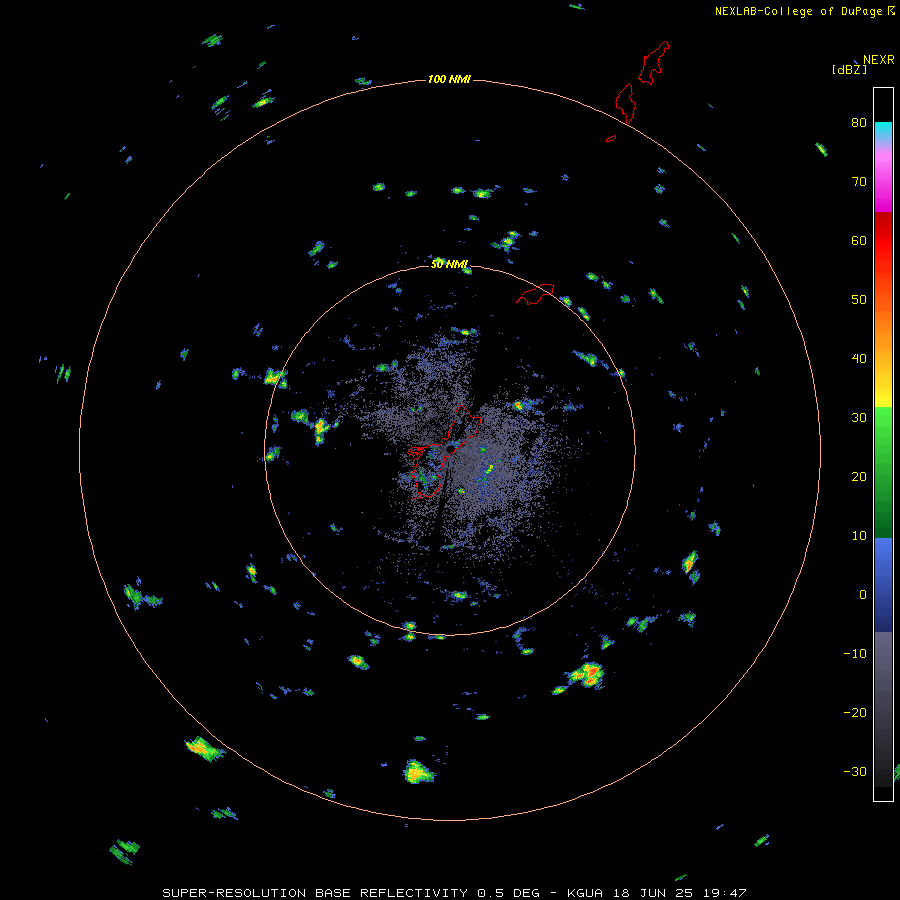Click the green segment of the color bar

click(x=883, y=472)
